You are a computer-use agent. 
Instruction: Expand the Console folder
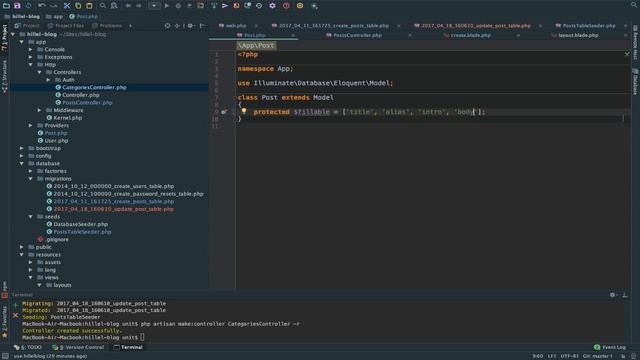31,49
